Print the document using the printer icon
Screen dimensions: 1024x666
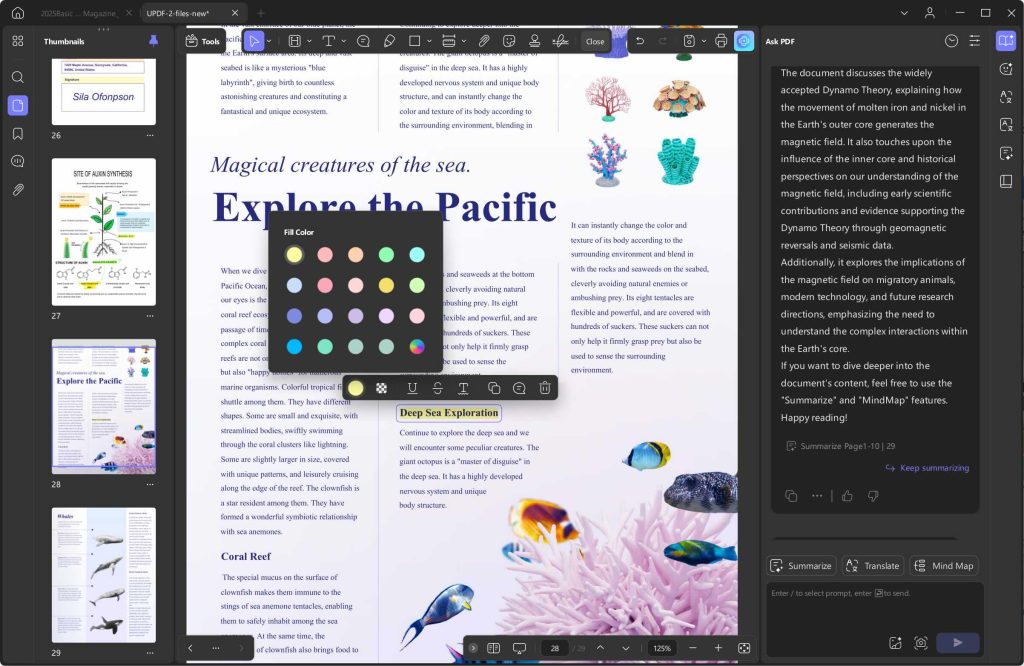coord(721,41)
